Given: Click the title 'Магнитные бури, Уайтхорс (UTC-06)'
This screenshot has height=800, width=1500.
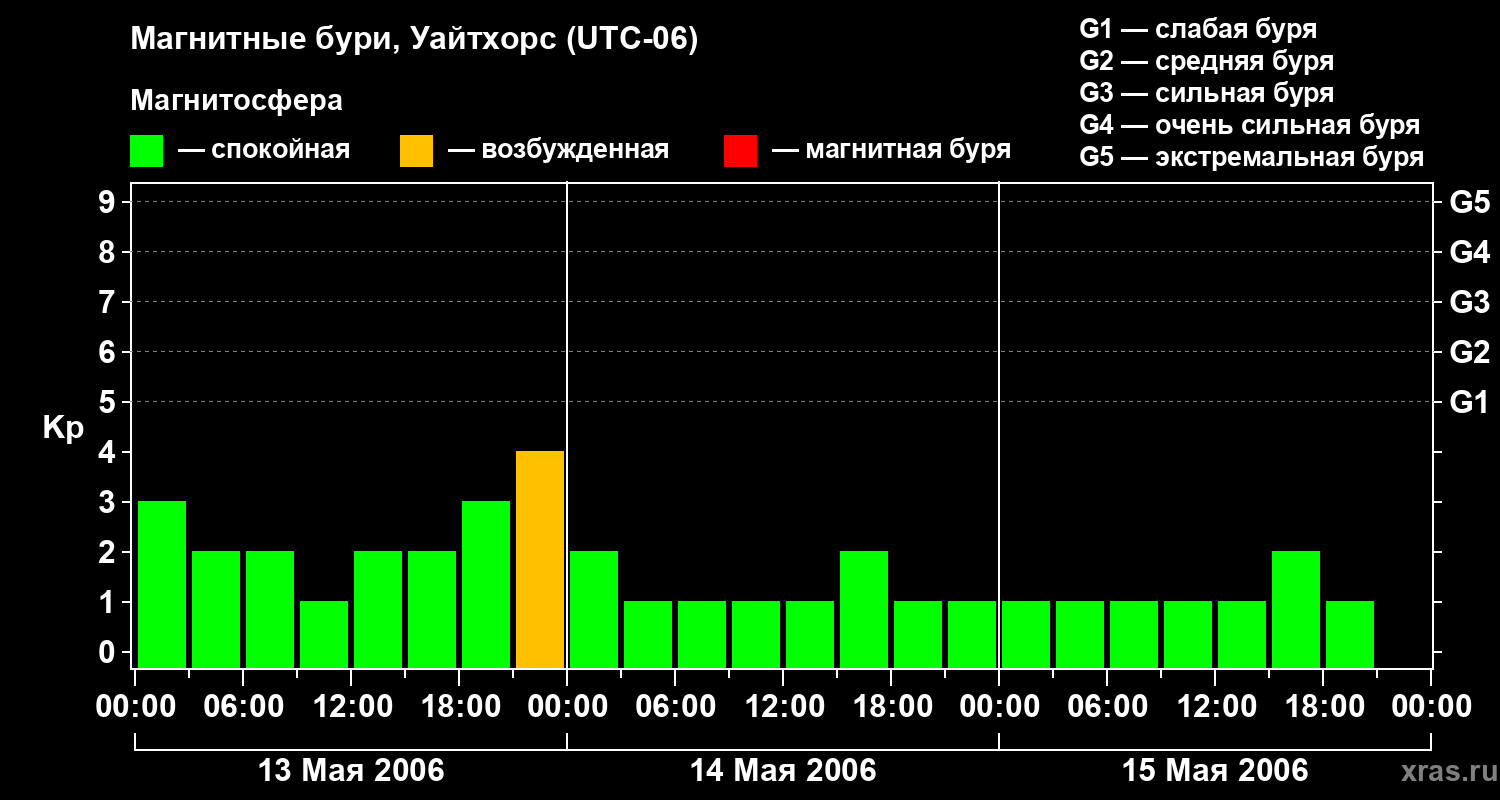Looking at the screenshot, I should tap(414, 40).
